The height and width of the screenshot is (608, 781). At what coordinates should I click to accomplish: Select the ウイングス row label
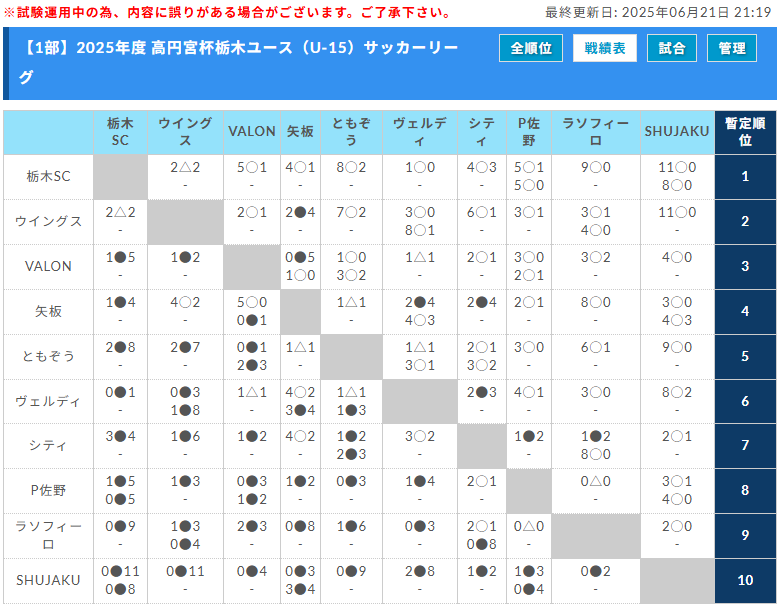coord(48,221)
